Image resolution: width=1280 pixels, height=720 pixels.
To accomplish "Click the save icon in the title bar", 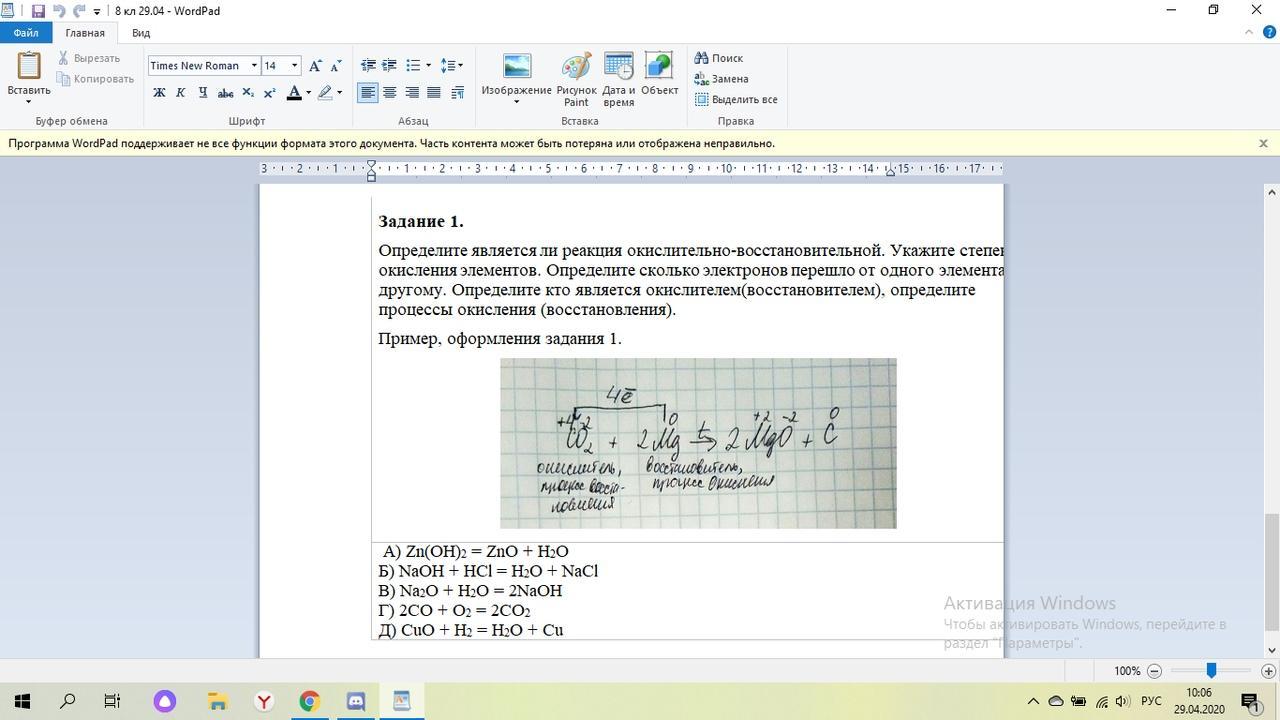I will click(x=38, y=11).
